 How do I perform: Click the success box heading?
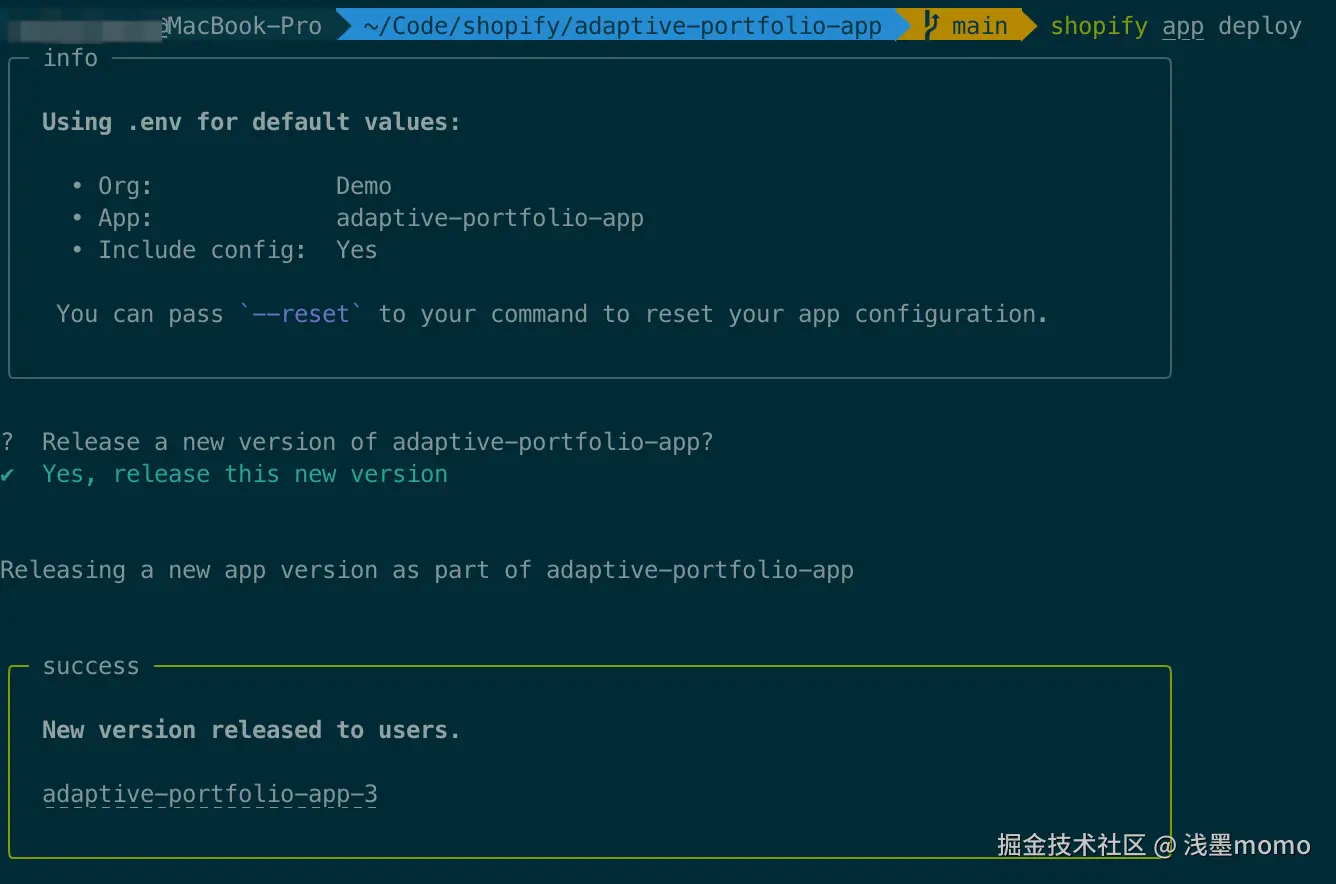[x=91, y=666]
